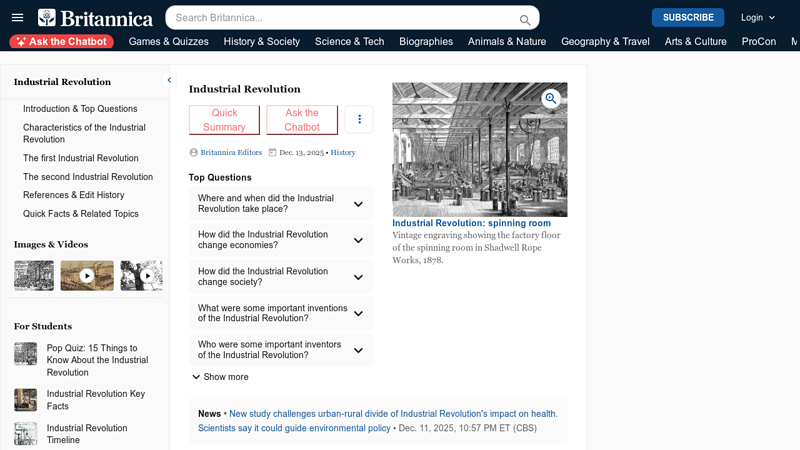The width and height of the screenshot is (800, 450).
Task: Open the news article about urban-rural divide
Action: point(378,421)
